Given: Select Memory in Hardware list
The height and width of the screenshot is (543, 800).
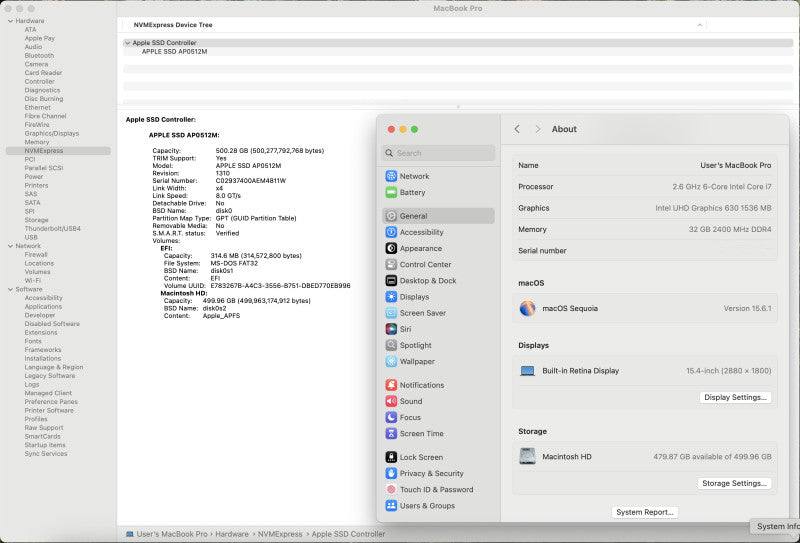Looking at the screenshot, I should [x=37, y=142].
